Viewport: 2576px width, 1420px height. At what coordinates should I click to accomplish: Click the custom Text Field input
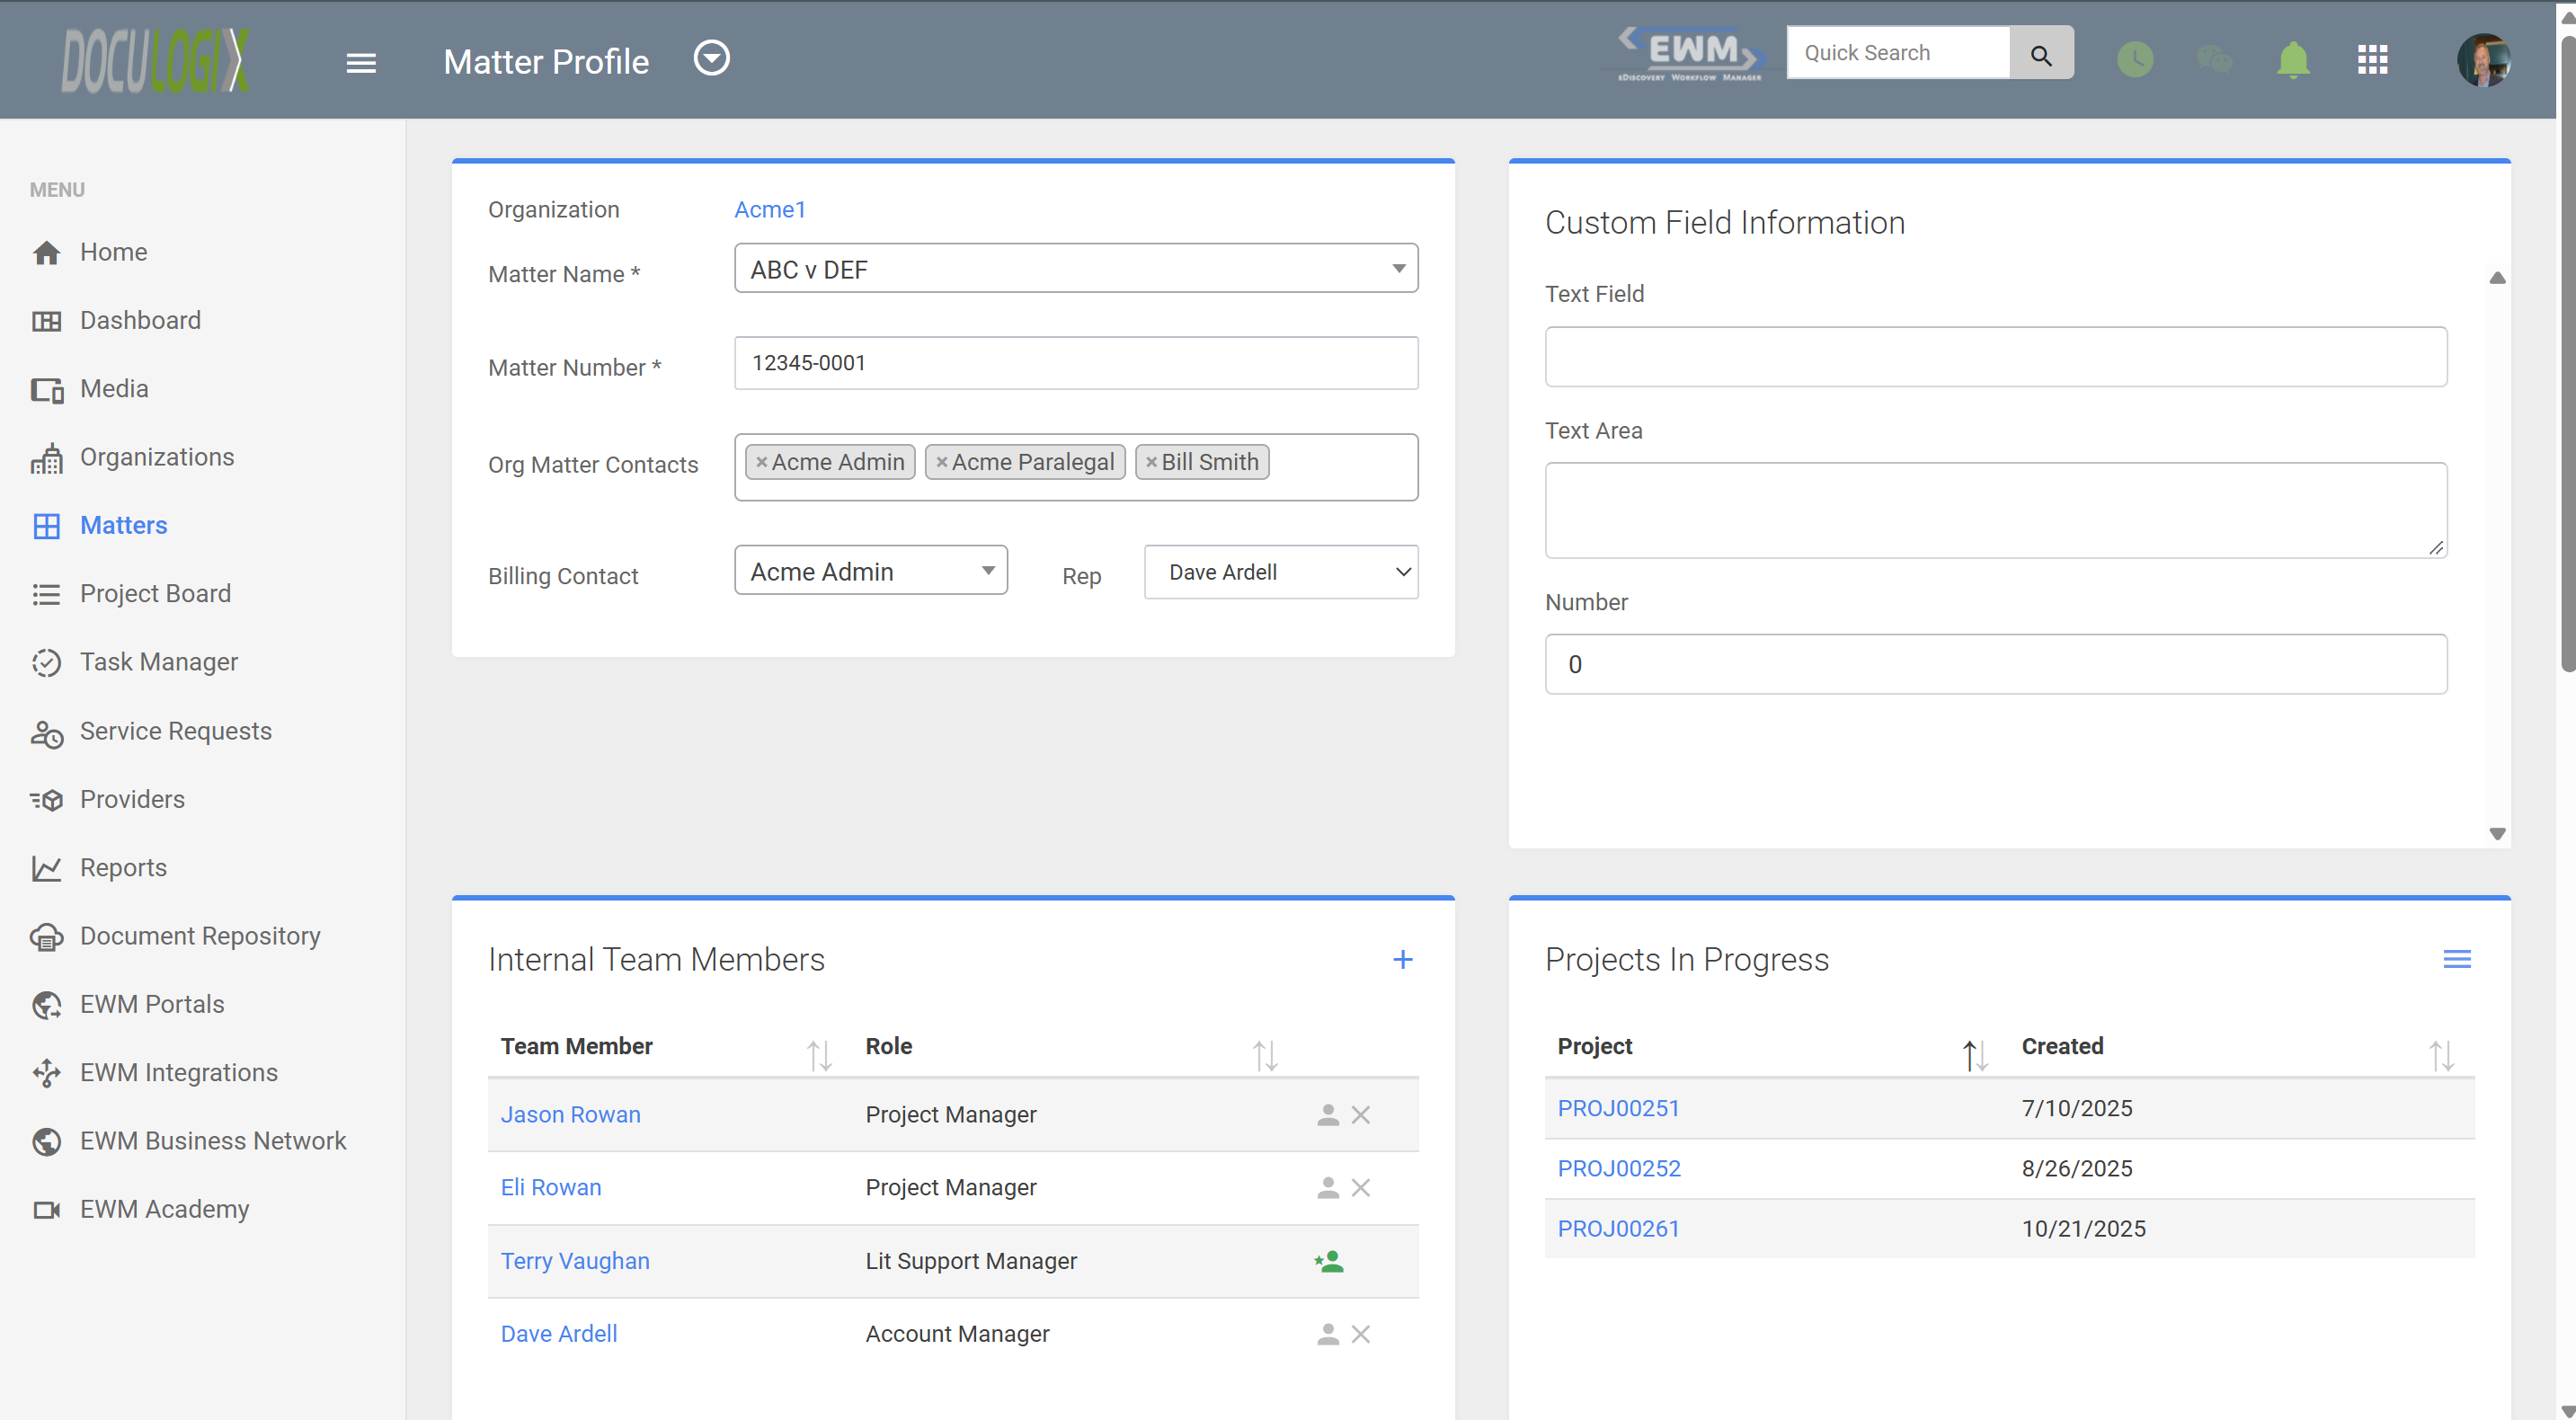pyautogui.click(x=1995, y=356)
